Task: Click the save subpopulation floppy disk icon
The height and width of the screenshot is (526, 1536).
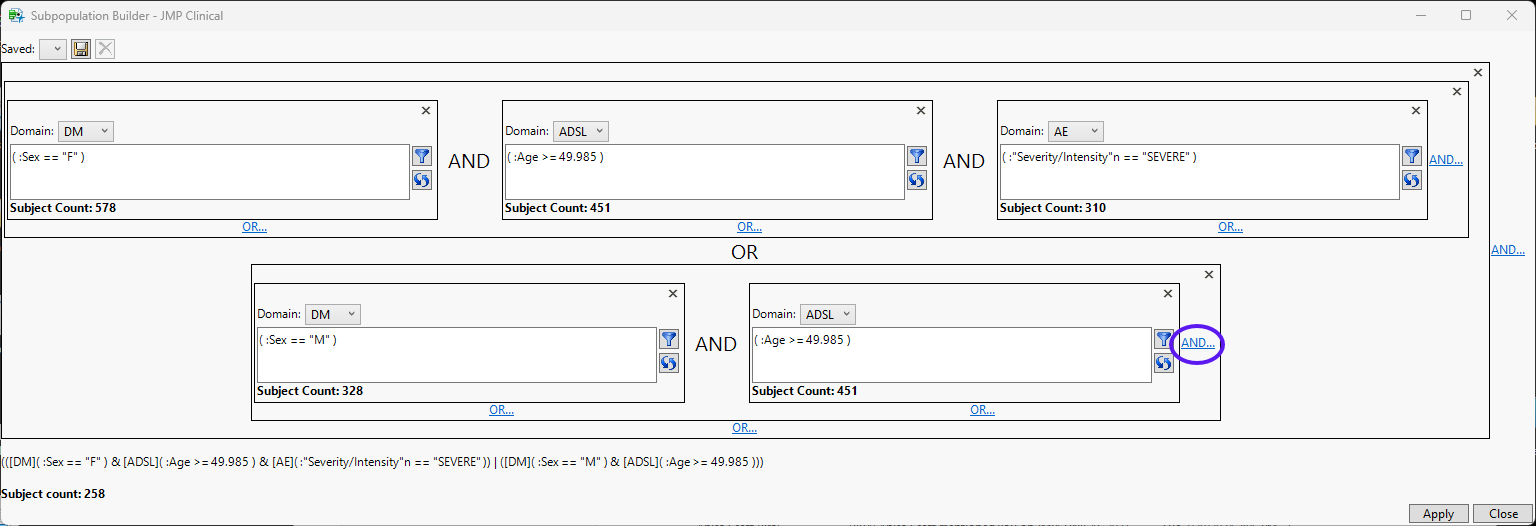Action: tap(81, 49)
